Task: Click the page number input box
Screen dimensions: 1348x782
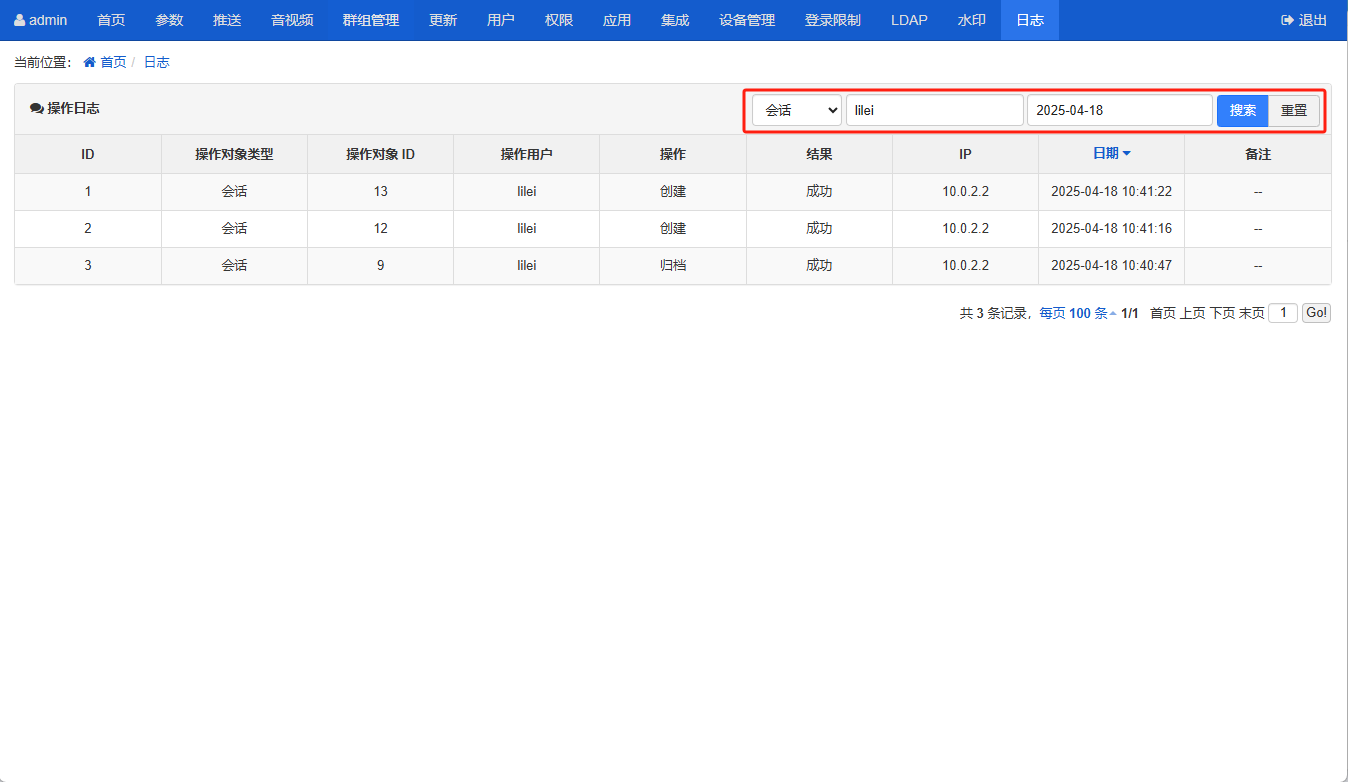Action: [1282, 313]
